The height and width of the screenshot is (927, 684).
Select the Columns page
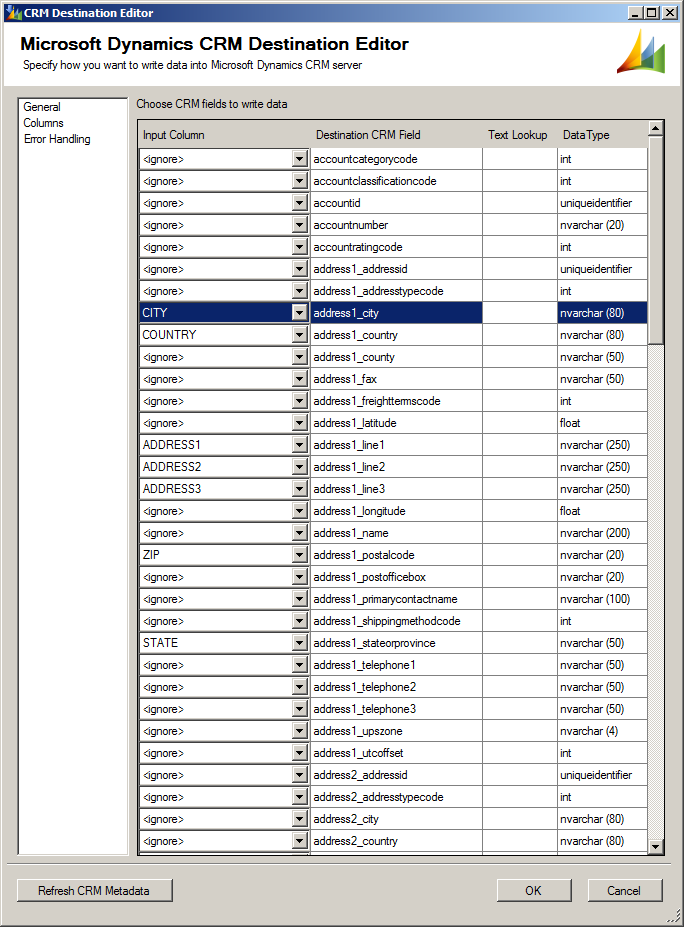43,123
